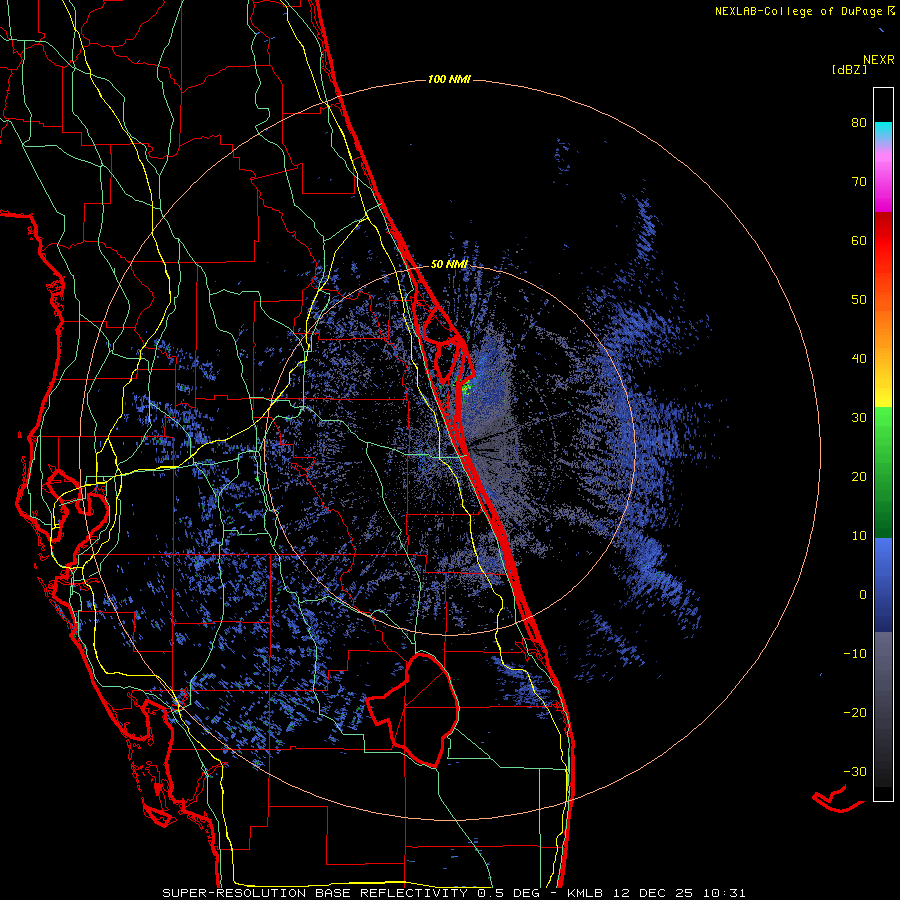This screenshot has height=900, width=900.
Task: Click the -10 value on the dBZ scale
Action: click(855, 654)
